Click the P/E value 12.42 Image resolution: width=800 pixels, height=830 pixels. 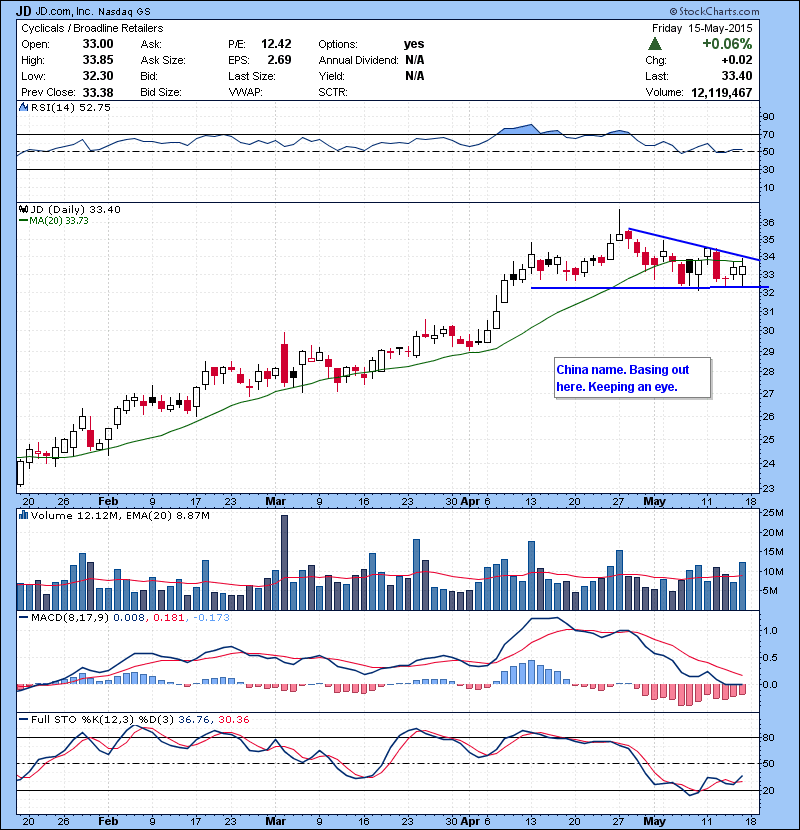tap(276, 44)
